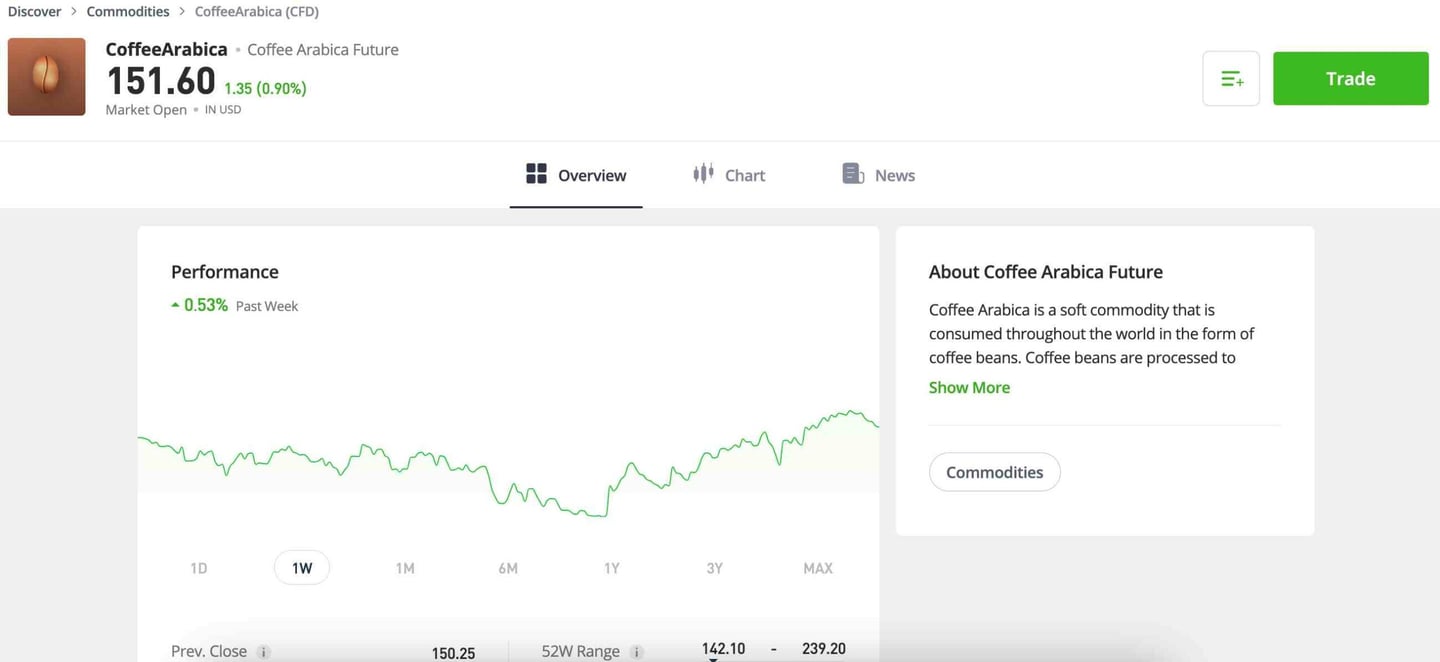Viewport: 1440px width, 662px height.
Task: Click the coffee bean instrument thumbnail
Action: [46, 77]
